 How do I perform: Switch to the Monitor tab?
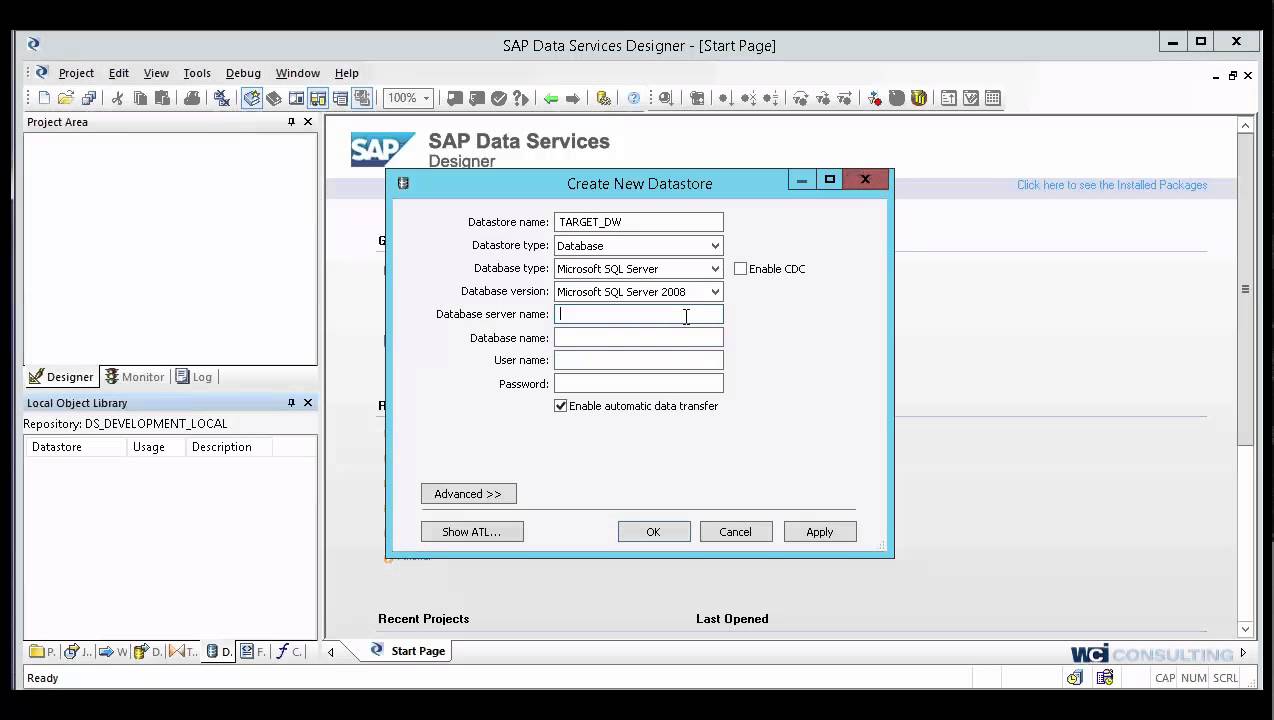(x=135, y=377)
